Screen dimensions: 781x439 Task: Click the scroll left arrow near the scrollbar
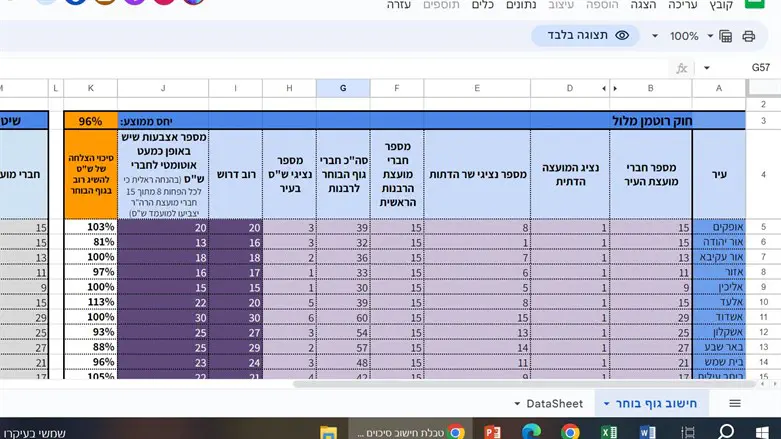[763, 384]
